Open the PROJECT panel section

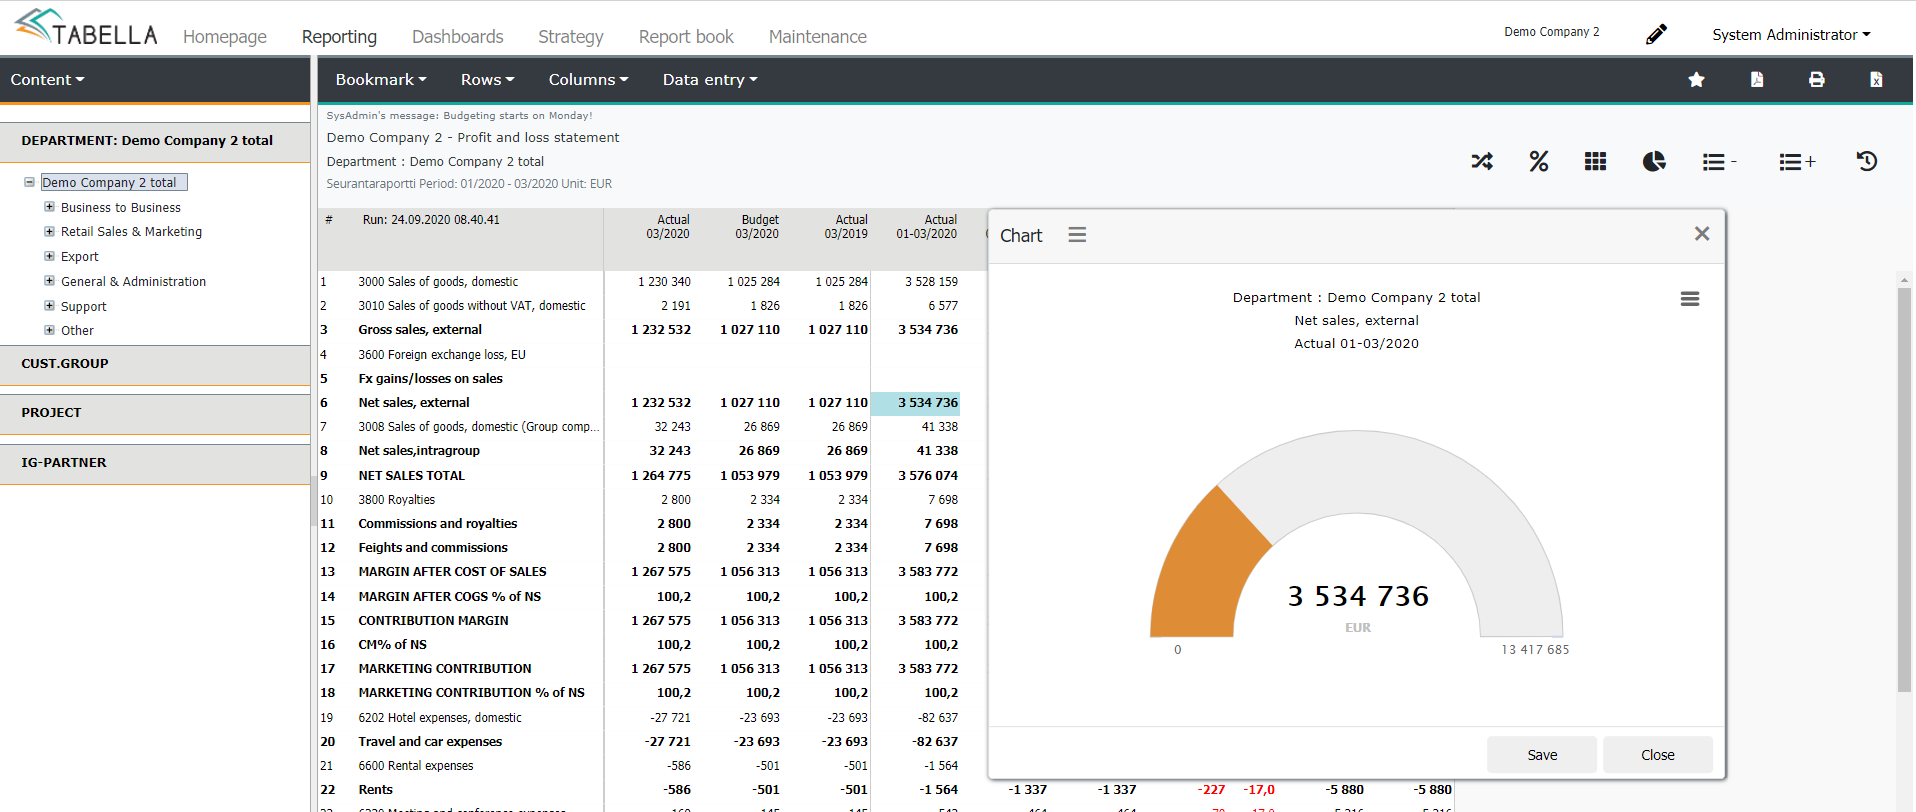point(155,413)
